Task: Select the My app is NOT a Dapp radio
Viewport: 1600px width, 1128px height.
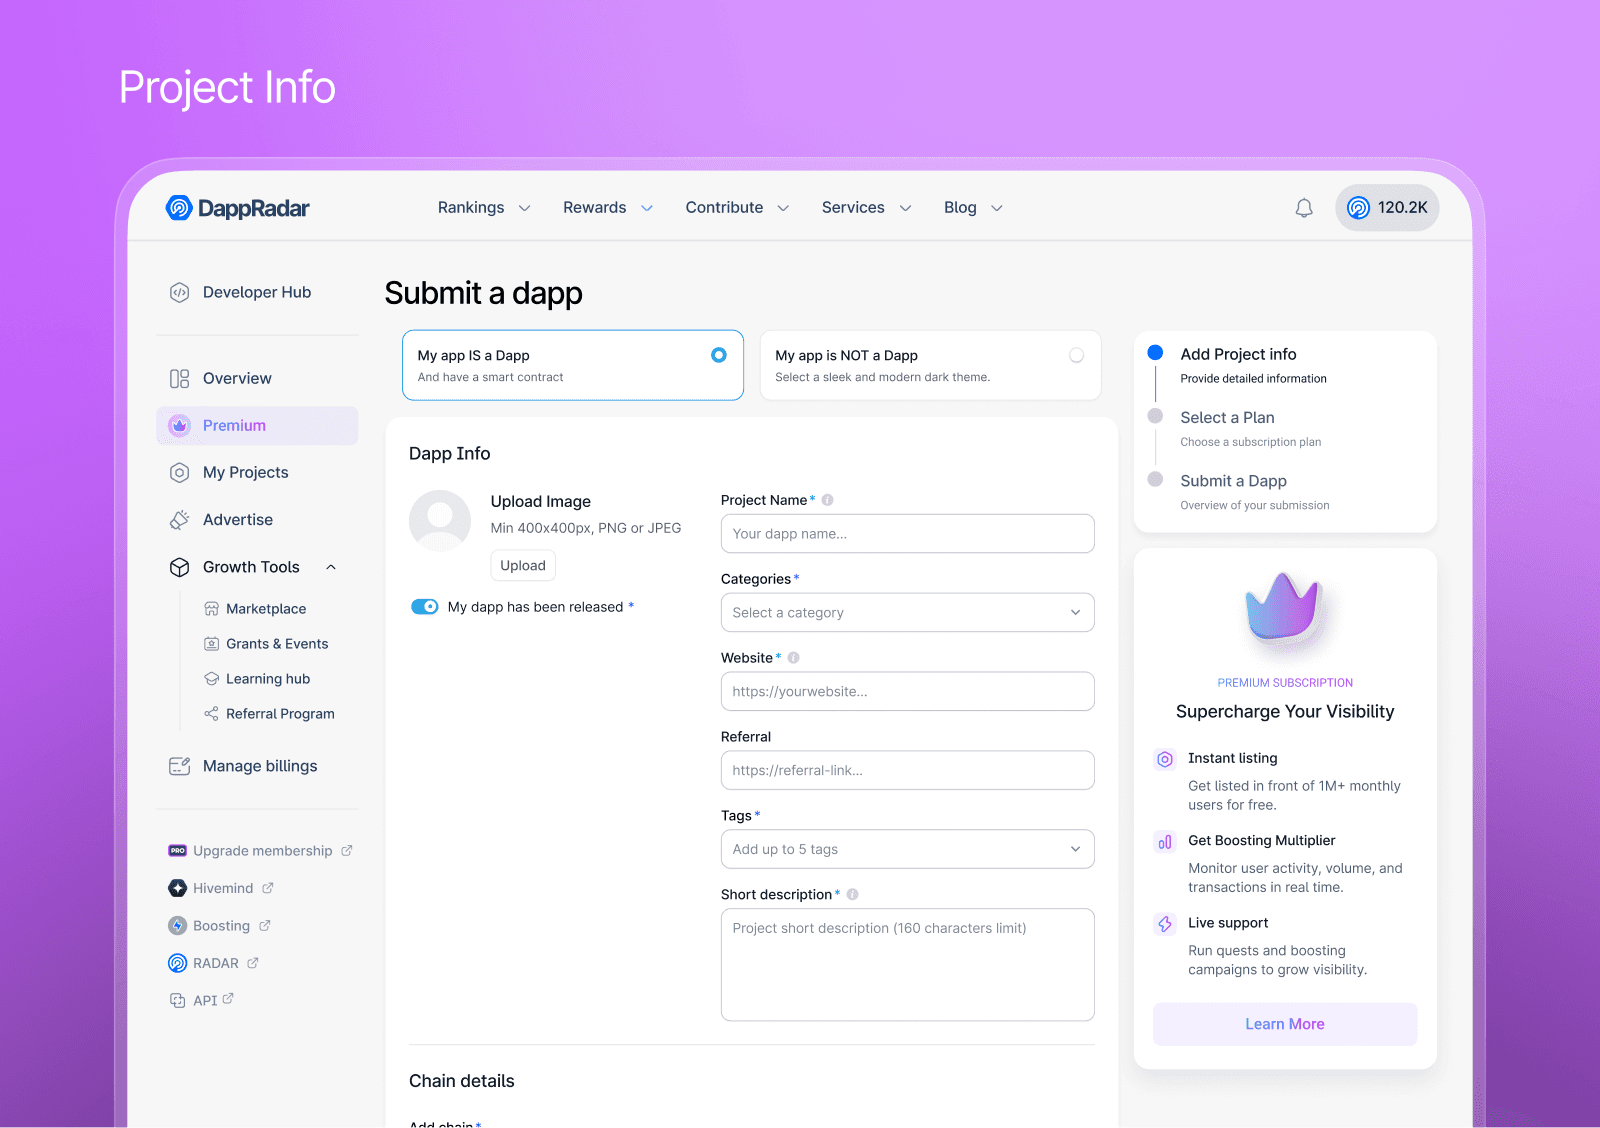Action: [x=1077, y=355]
